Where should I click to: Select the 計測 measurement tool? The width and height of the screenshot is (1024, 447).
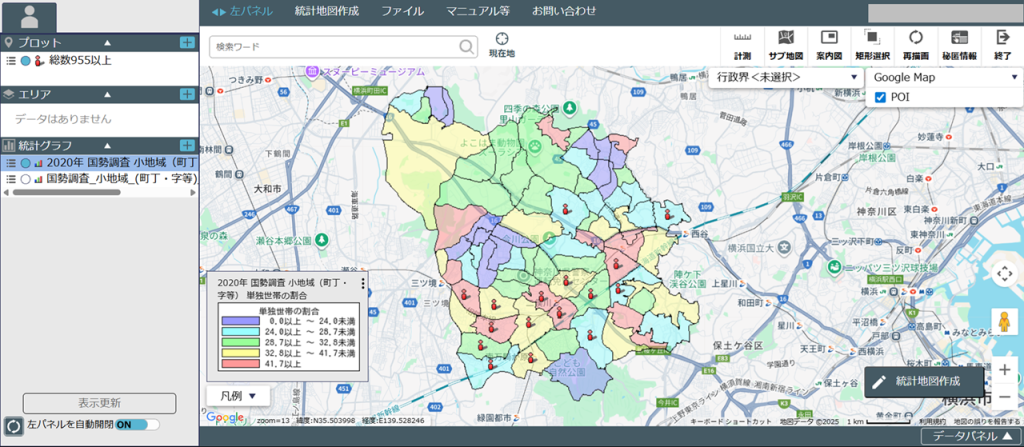click(x=742, y=44)
